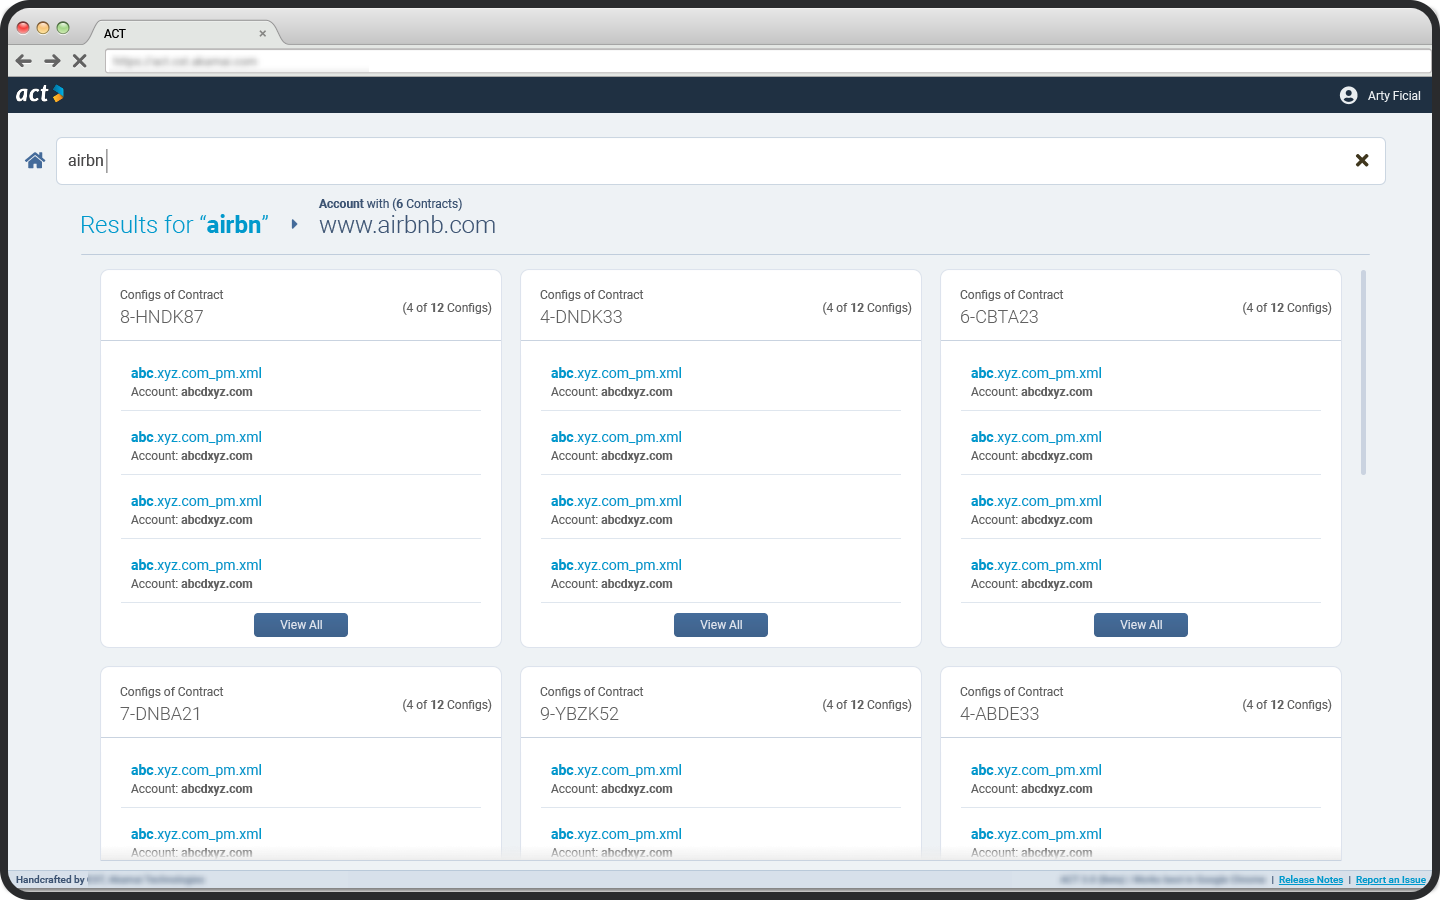Clear the search field with the X icon

click(1361, 161)
